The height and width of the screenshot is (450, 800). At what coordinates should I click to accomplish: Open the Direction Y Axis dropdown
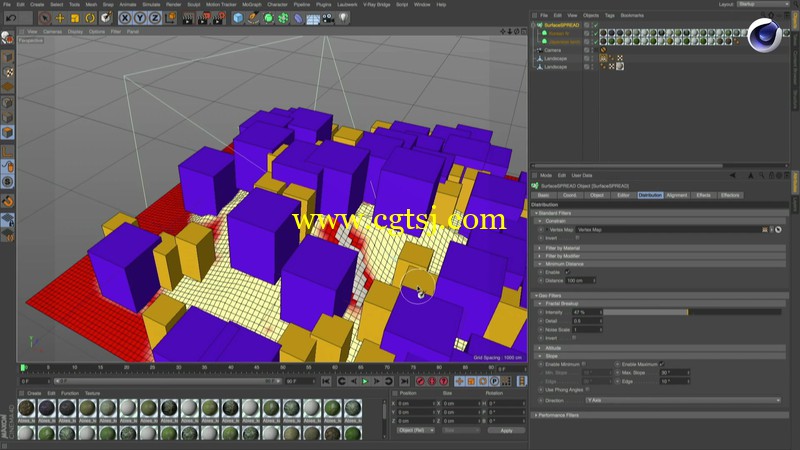683,401
